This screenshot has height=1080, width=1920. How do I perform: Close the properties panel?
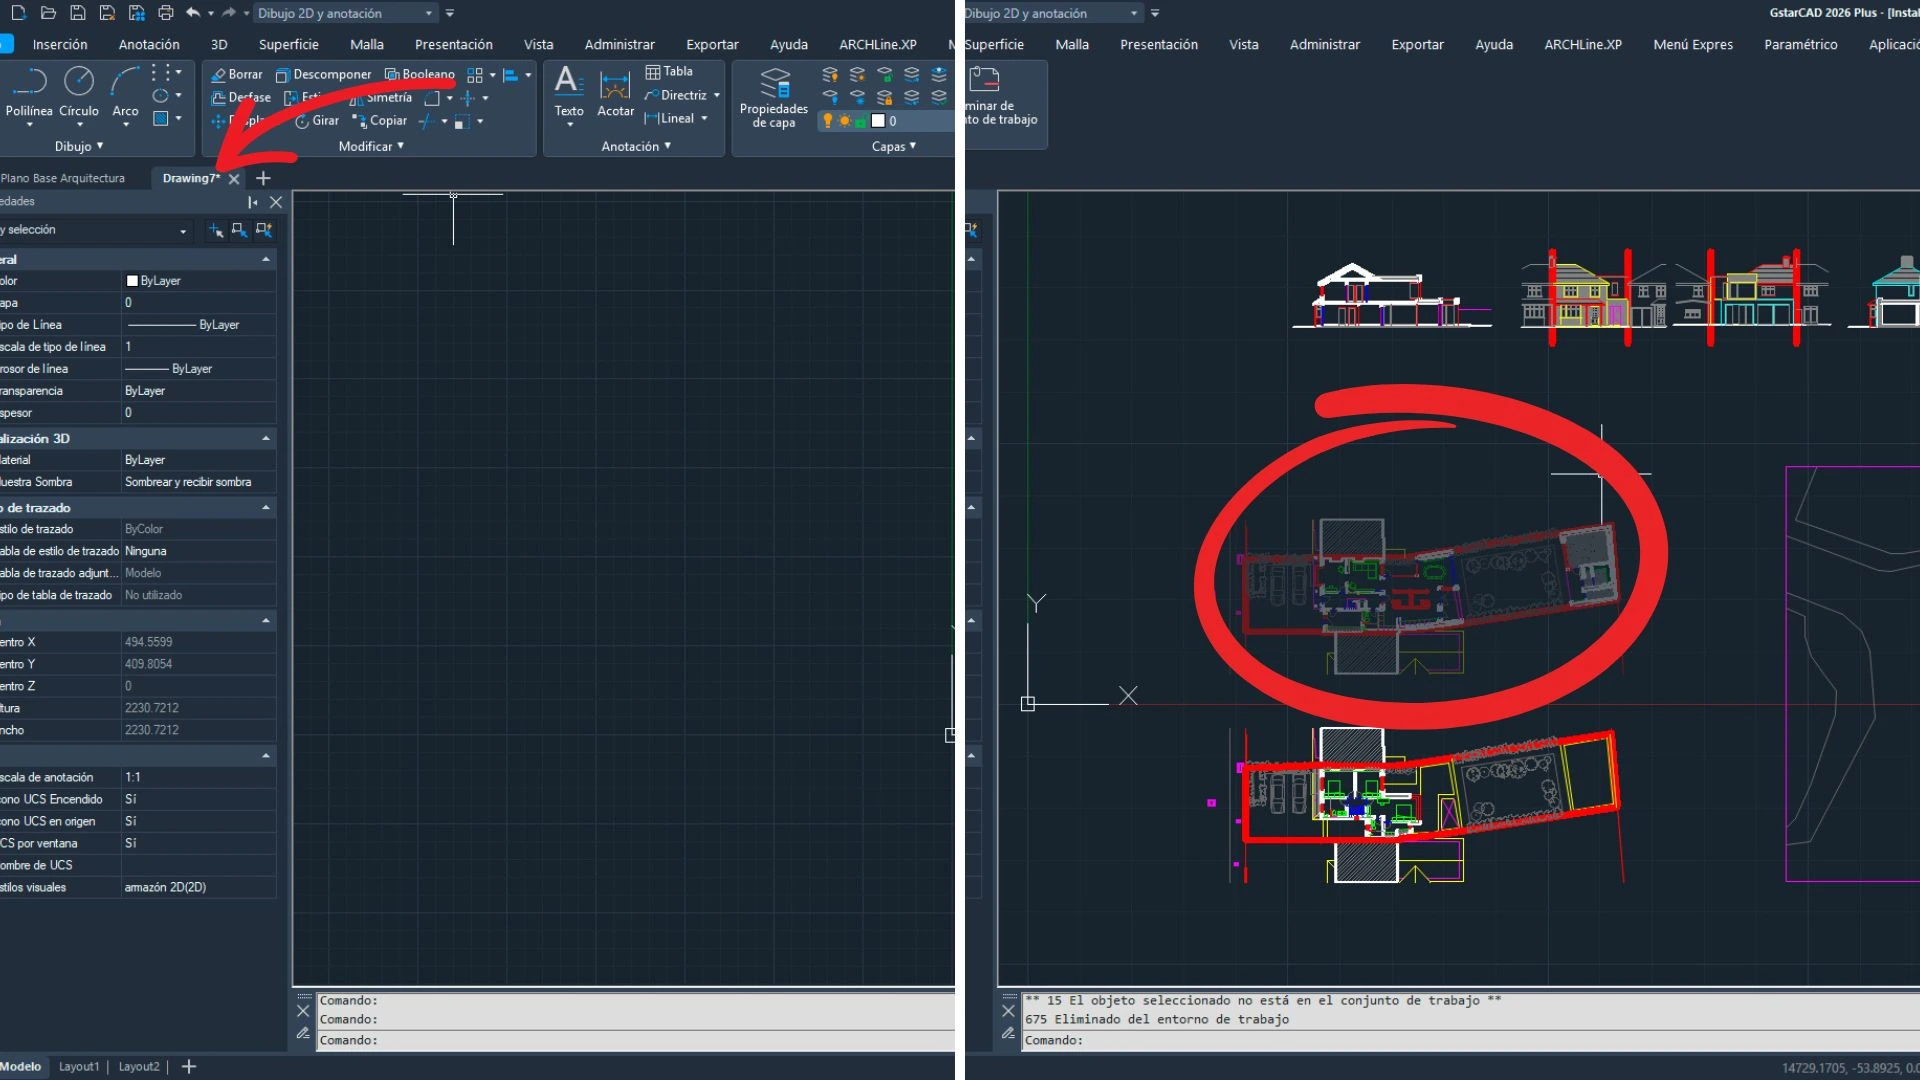276,202
